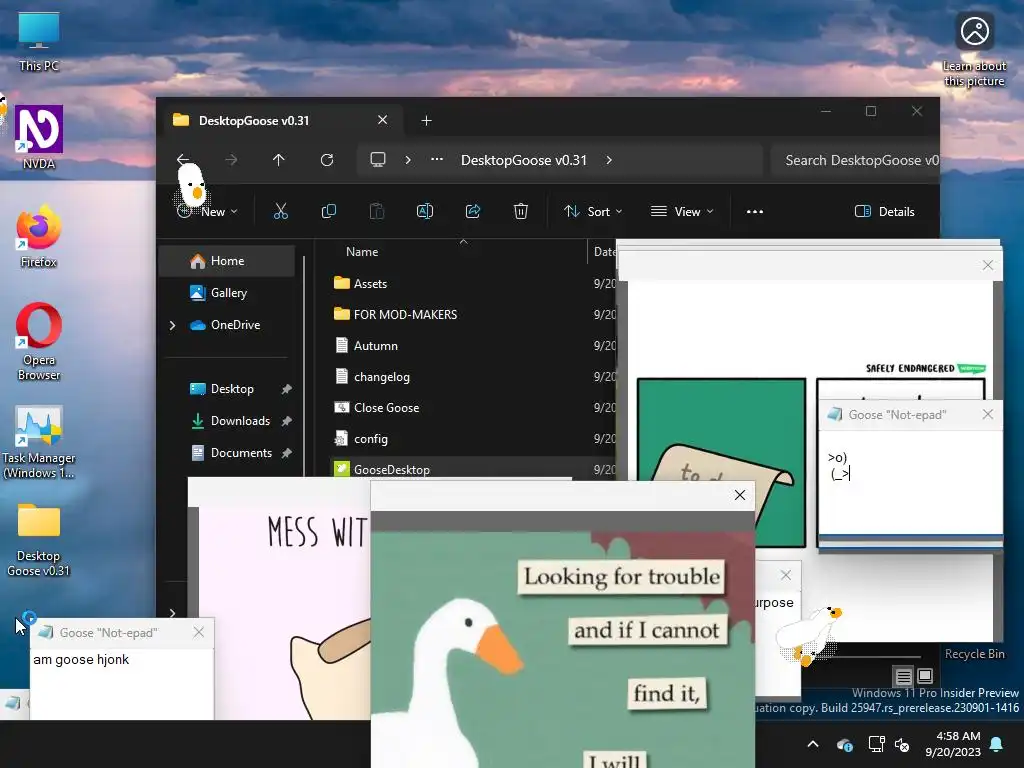
Task: Click the network display tray icon
Action: (x=876, y=744)
